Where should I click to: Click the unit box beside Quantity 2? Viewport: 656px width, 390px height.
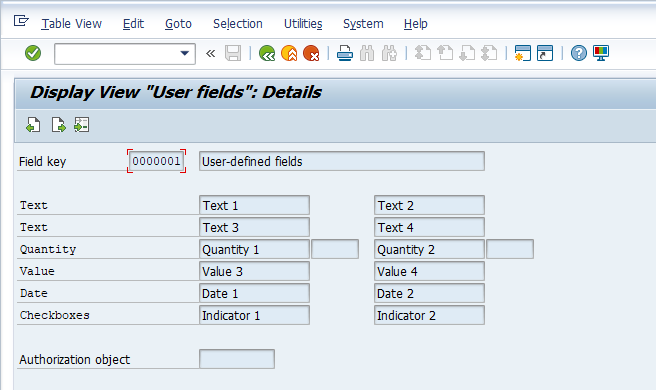tap(510, 249)
